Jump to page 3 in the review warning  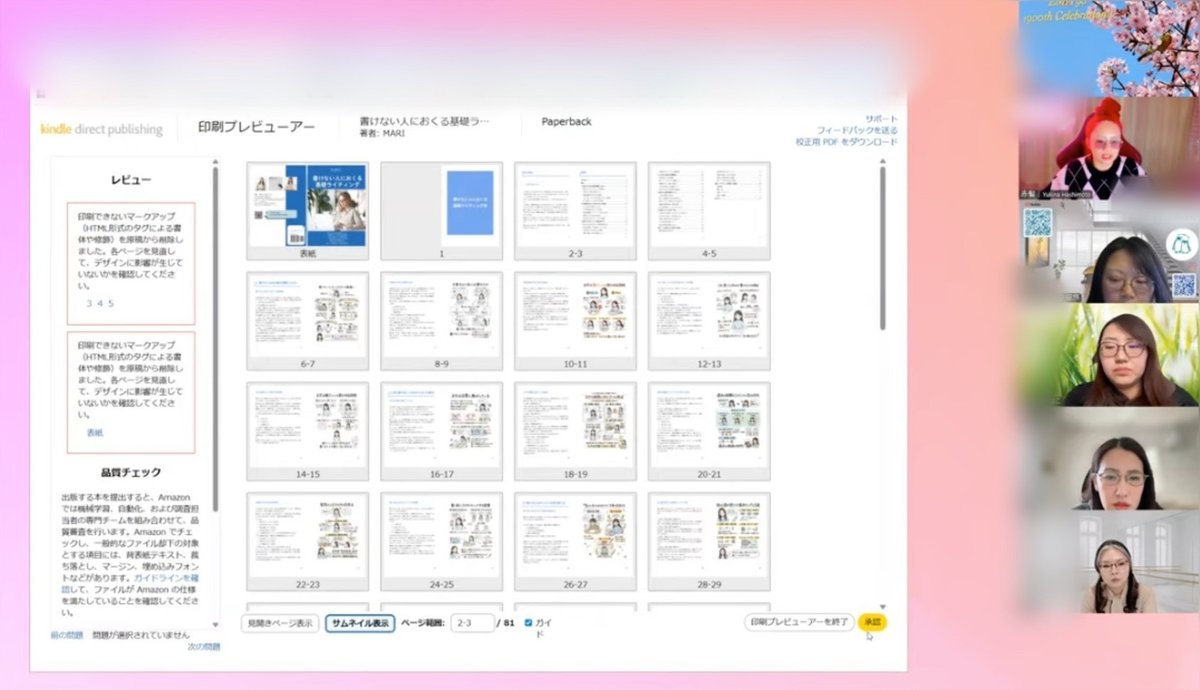tap(89, 302)
